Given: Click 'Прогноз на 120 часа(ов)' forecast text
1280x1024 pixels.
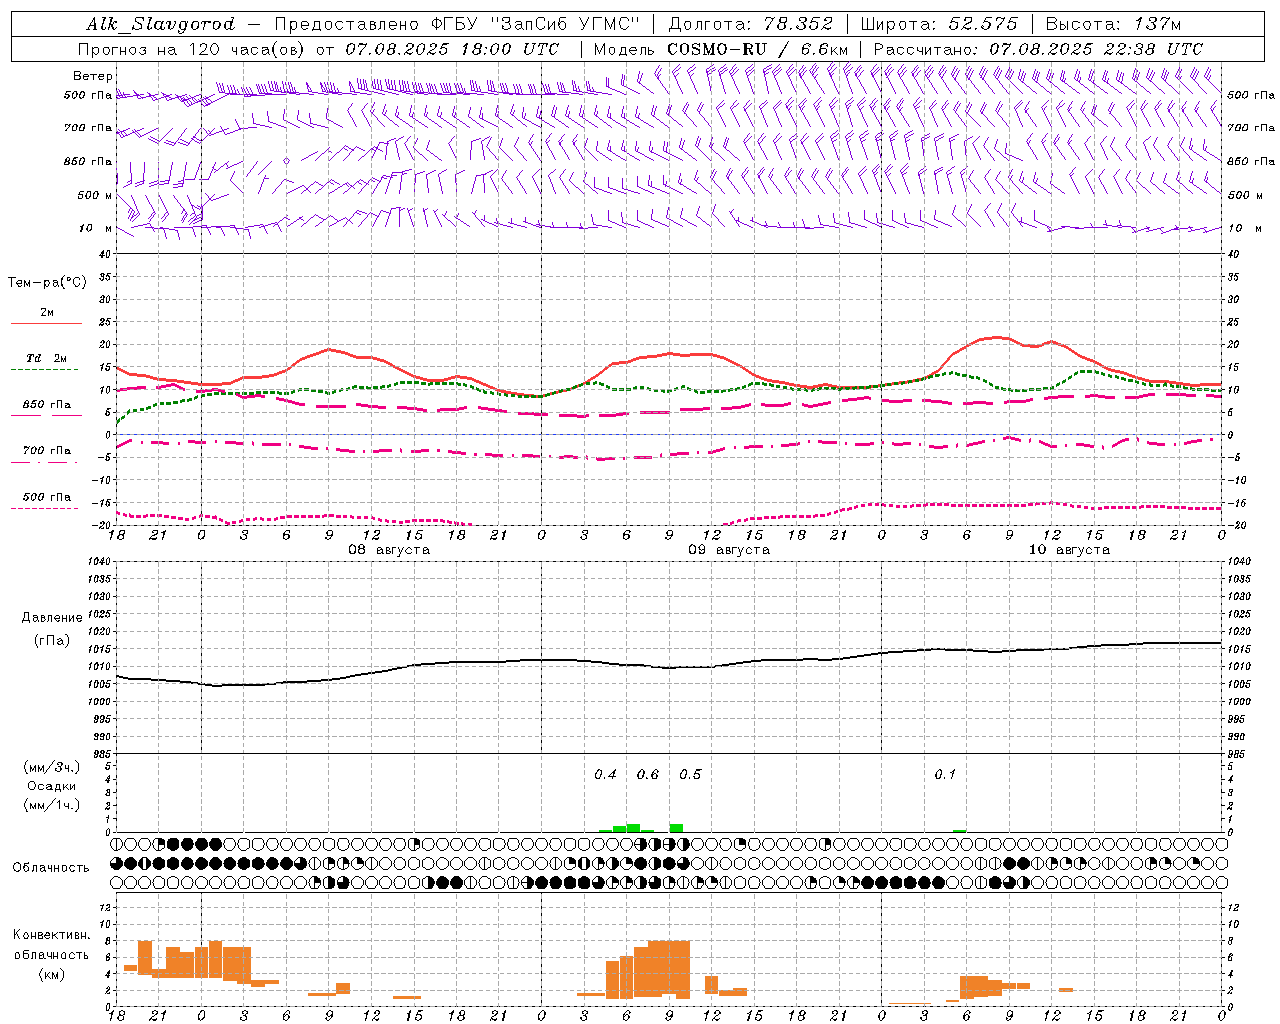Looking at the screenshot, I should coord(192,49).
